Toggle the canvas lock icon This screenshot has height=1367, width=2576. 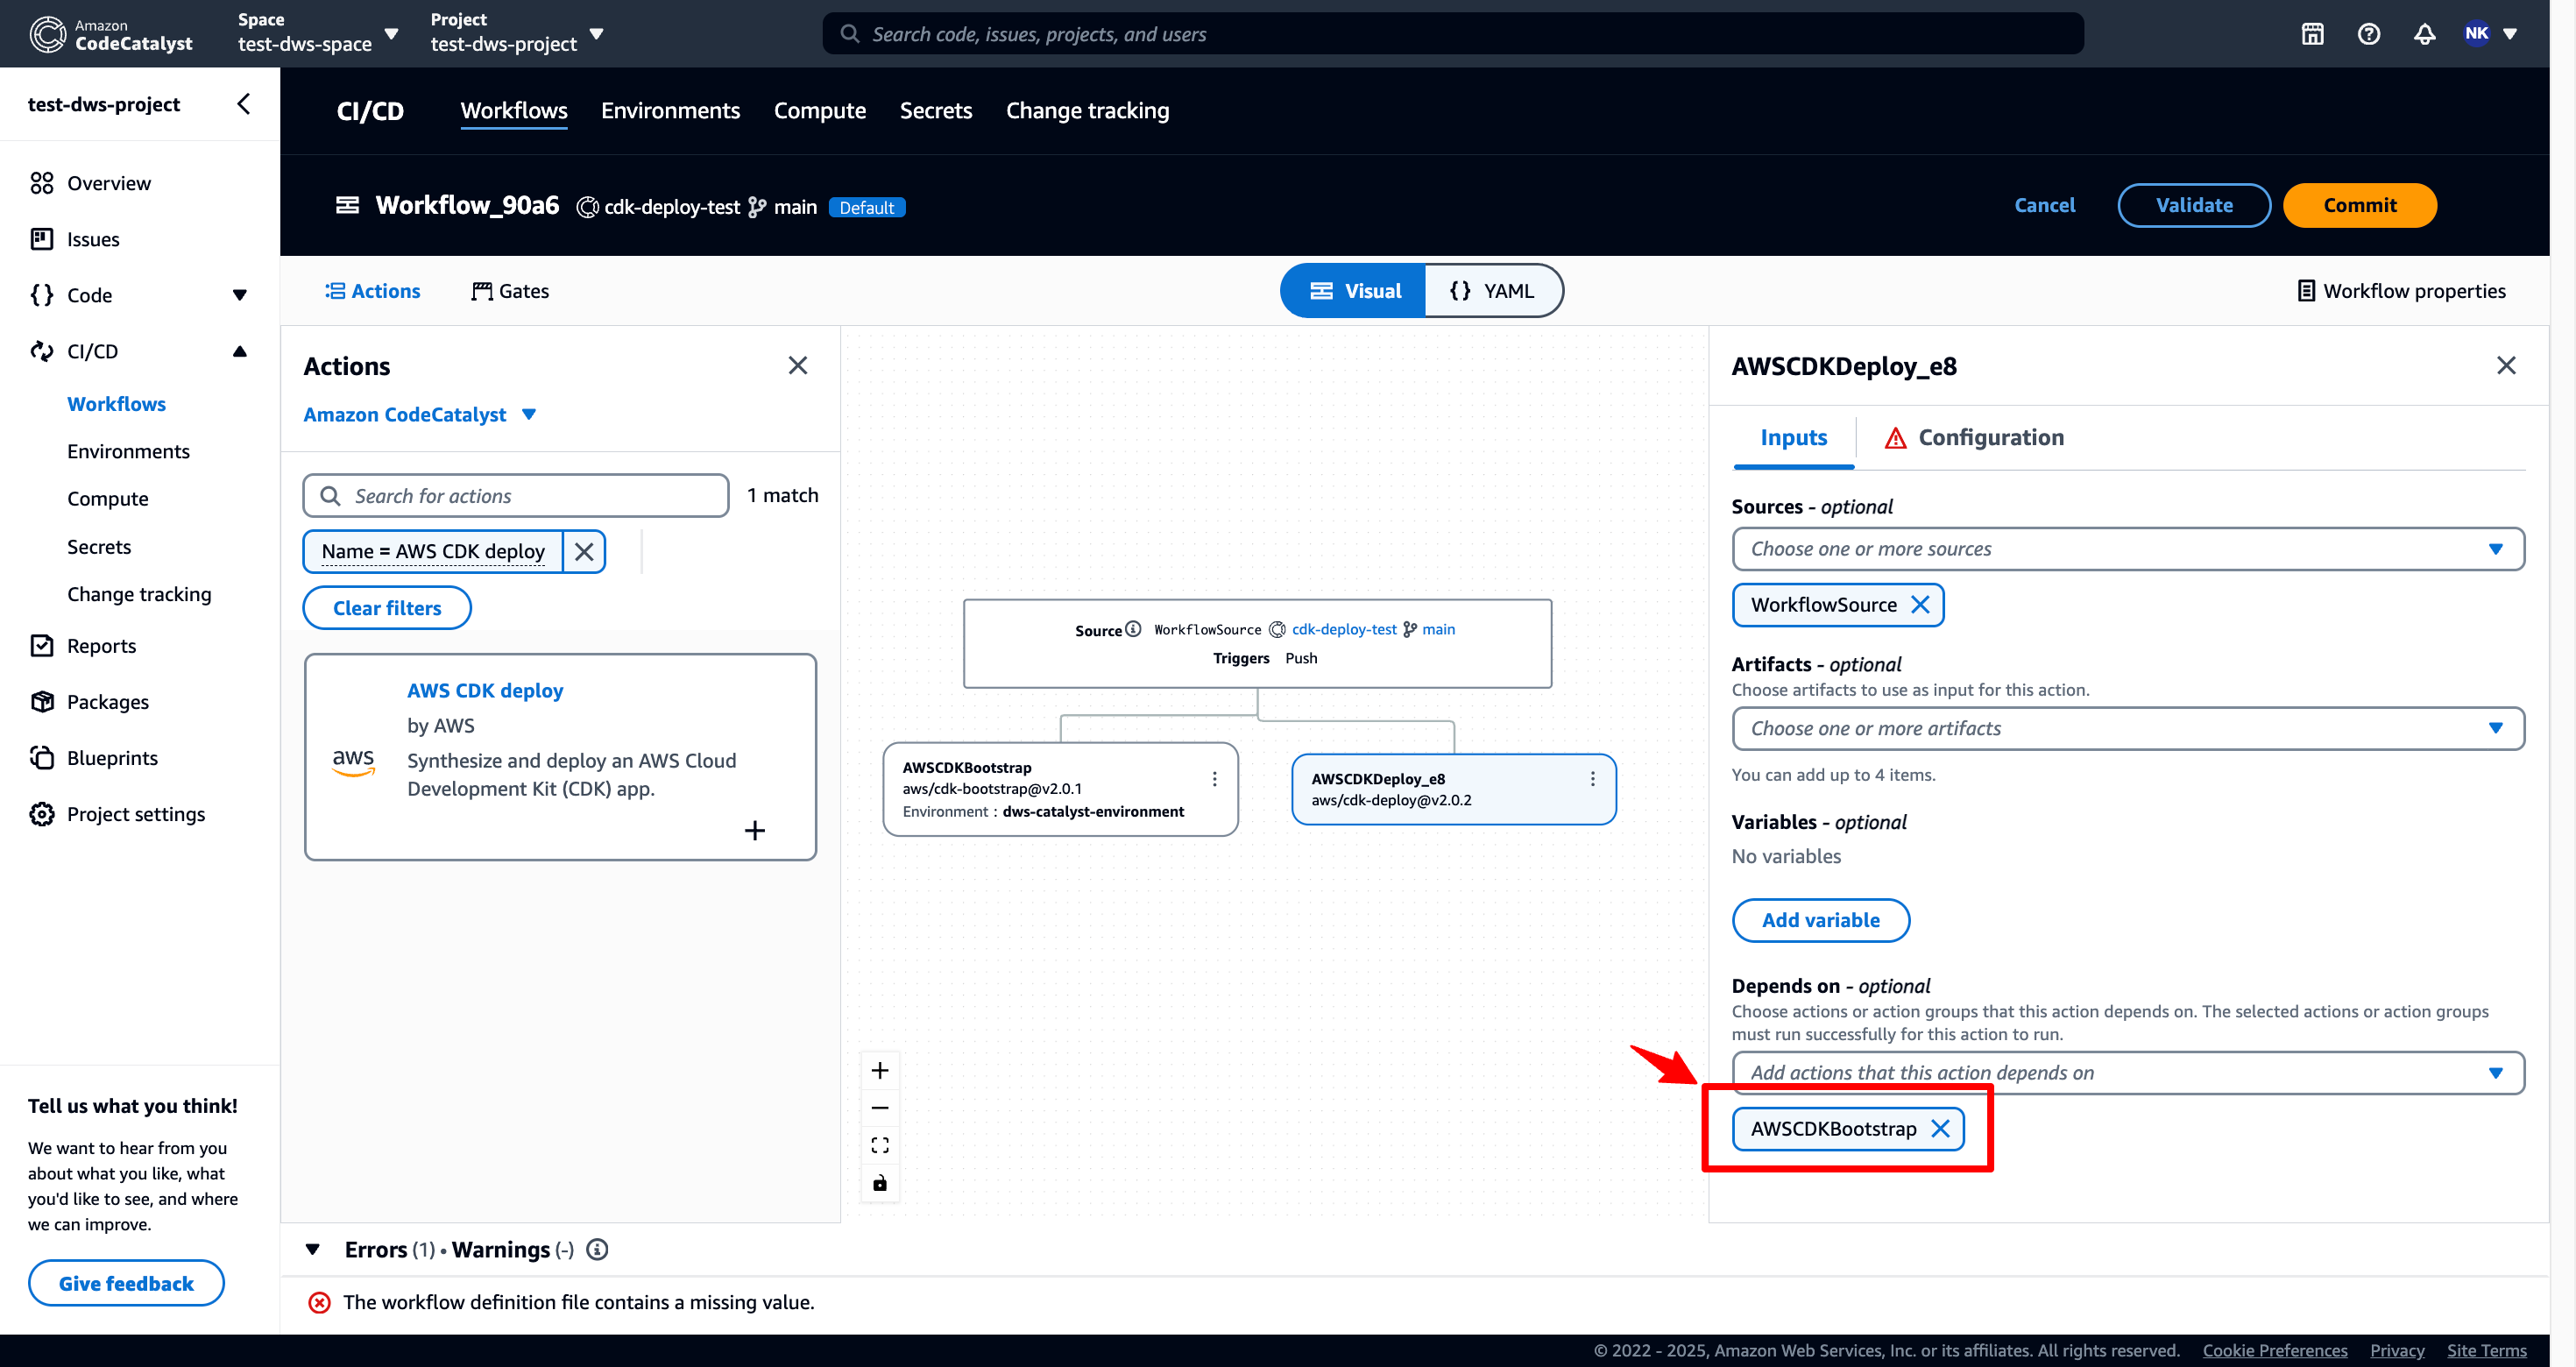pyautogui.click(x=879, y=1183)
